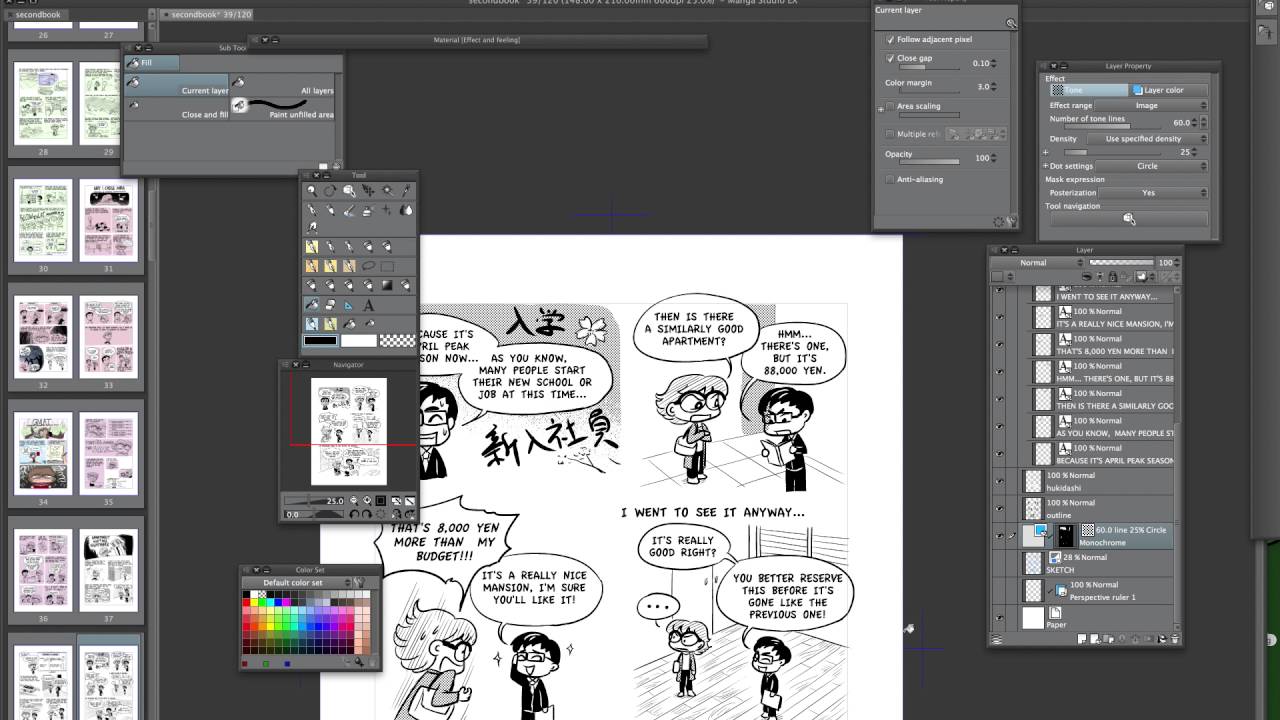
Task: Switch to the secondbook tab at top left
Action: (38, 15)
